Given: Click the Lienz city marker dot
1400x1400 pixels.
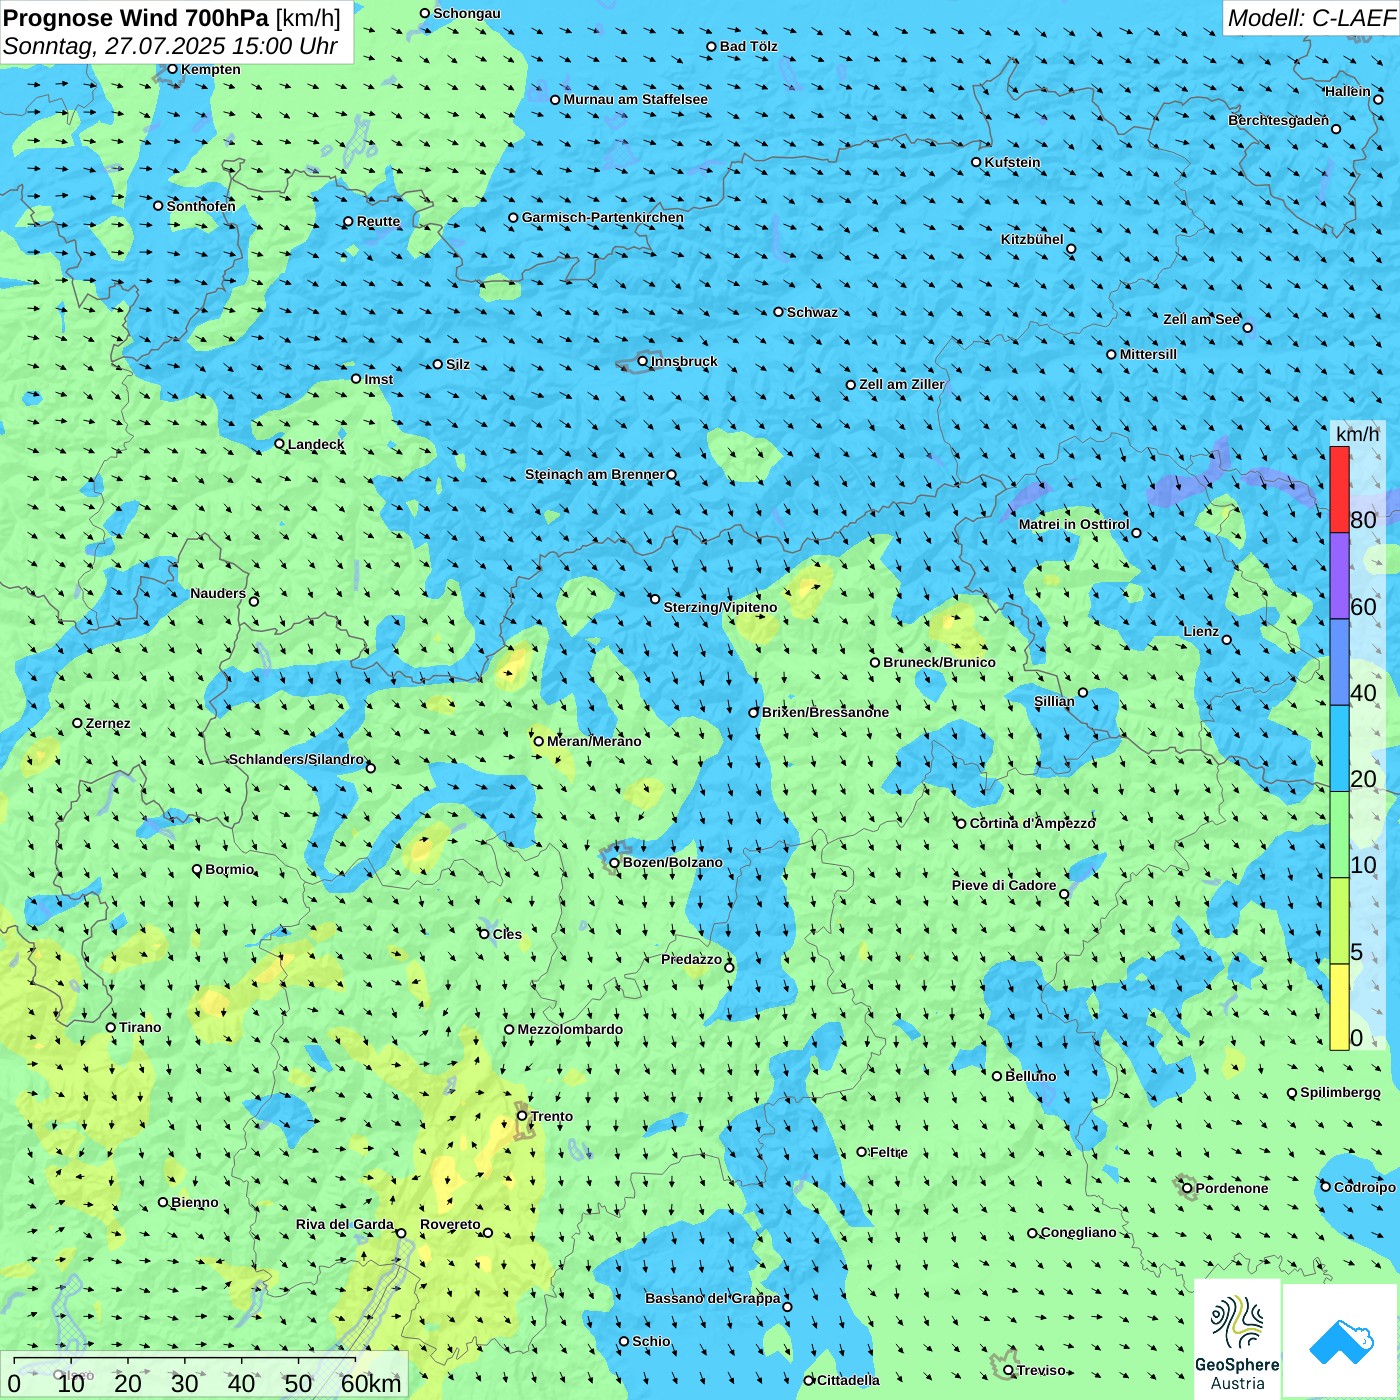Looking at the screenshot, I should pos(1227,640).
